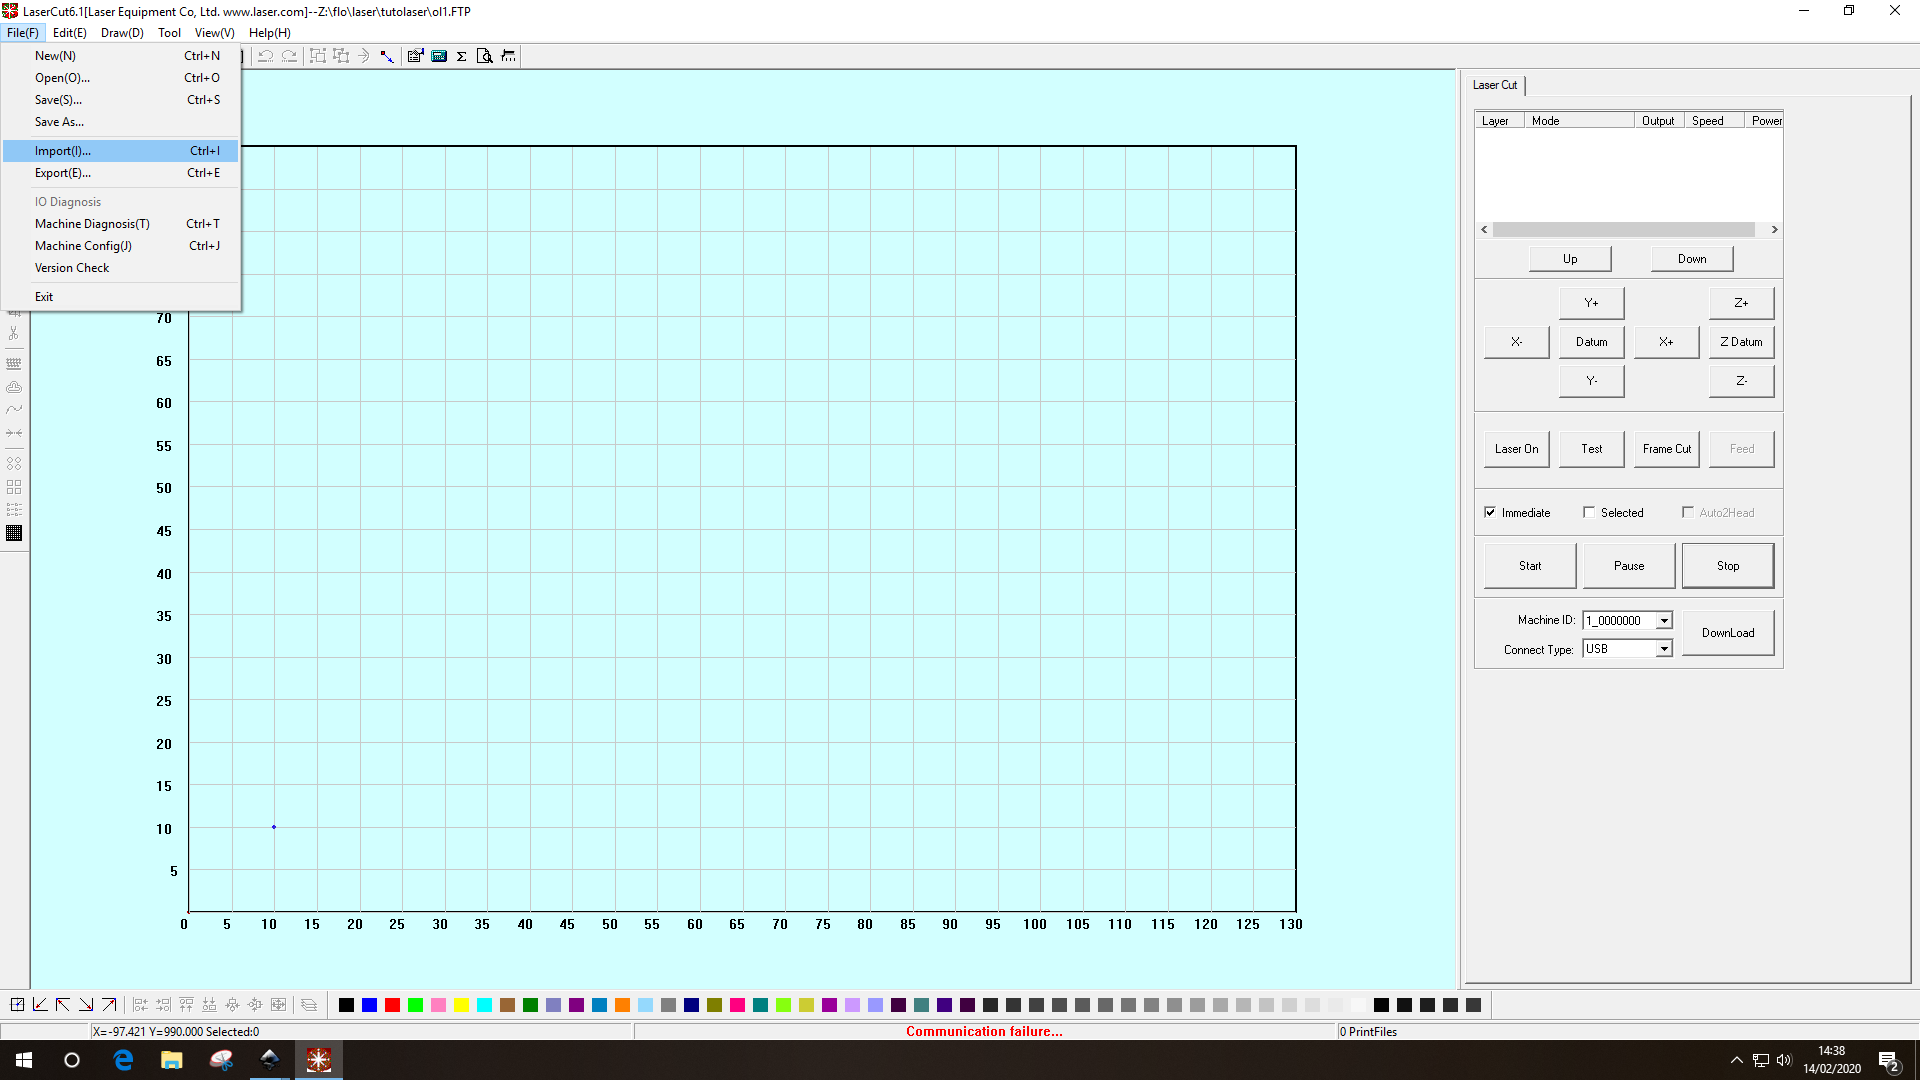Click the DownLoad button

tap(1727, 633)
